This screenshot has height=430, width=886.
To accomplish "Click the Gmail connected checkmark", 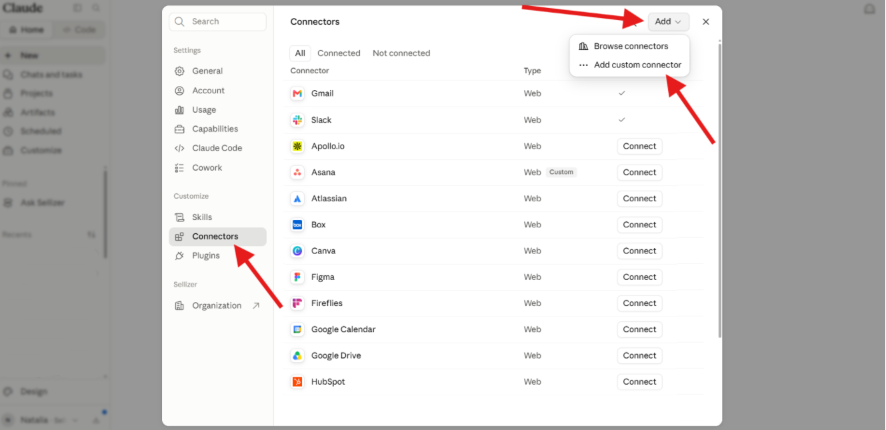I will click(622, 93).
